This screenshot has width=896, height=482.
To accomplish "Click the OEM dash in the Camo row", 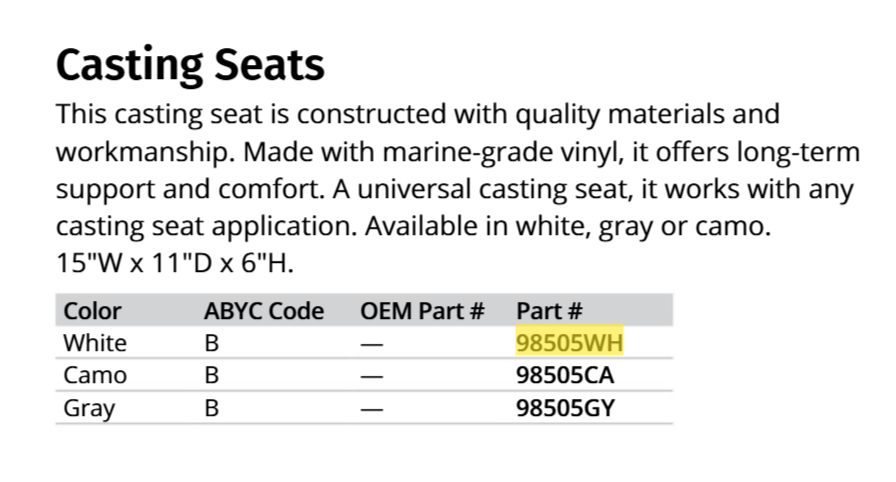I will [372, 376].
